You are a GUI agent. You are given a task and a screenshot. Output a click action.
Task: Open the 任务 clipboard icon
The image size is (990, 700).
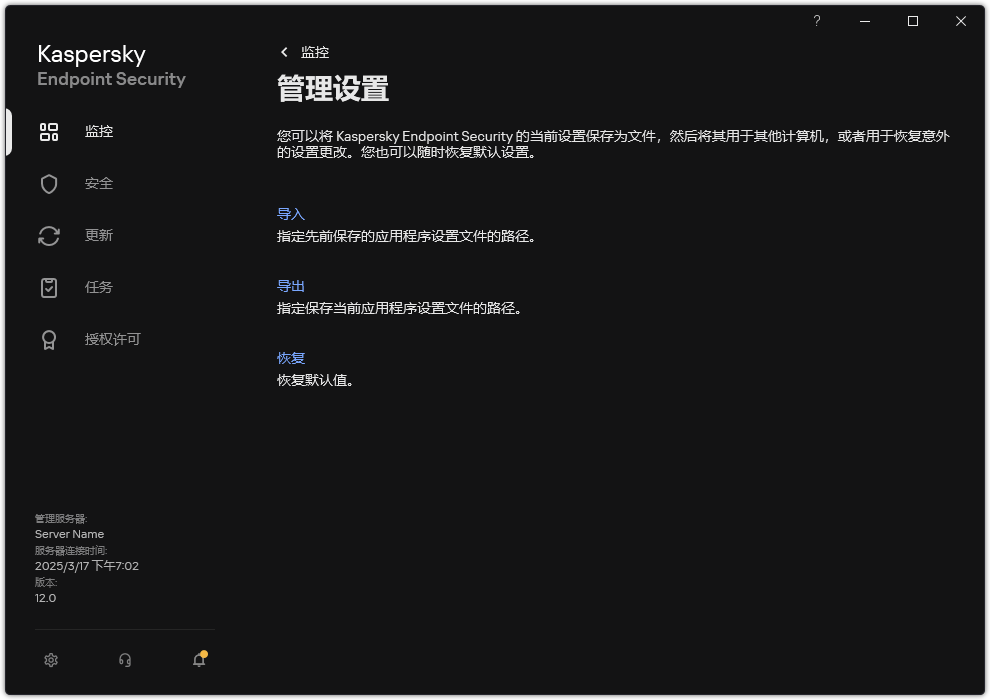pos(49,287)
